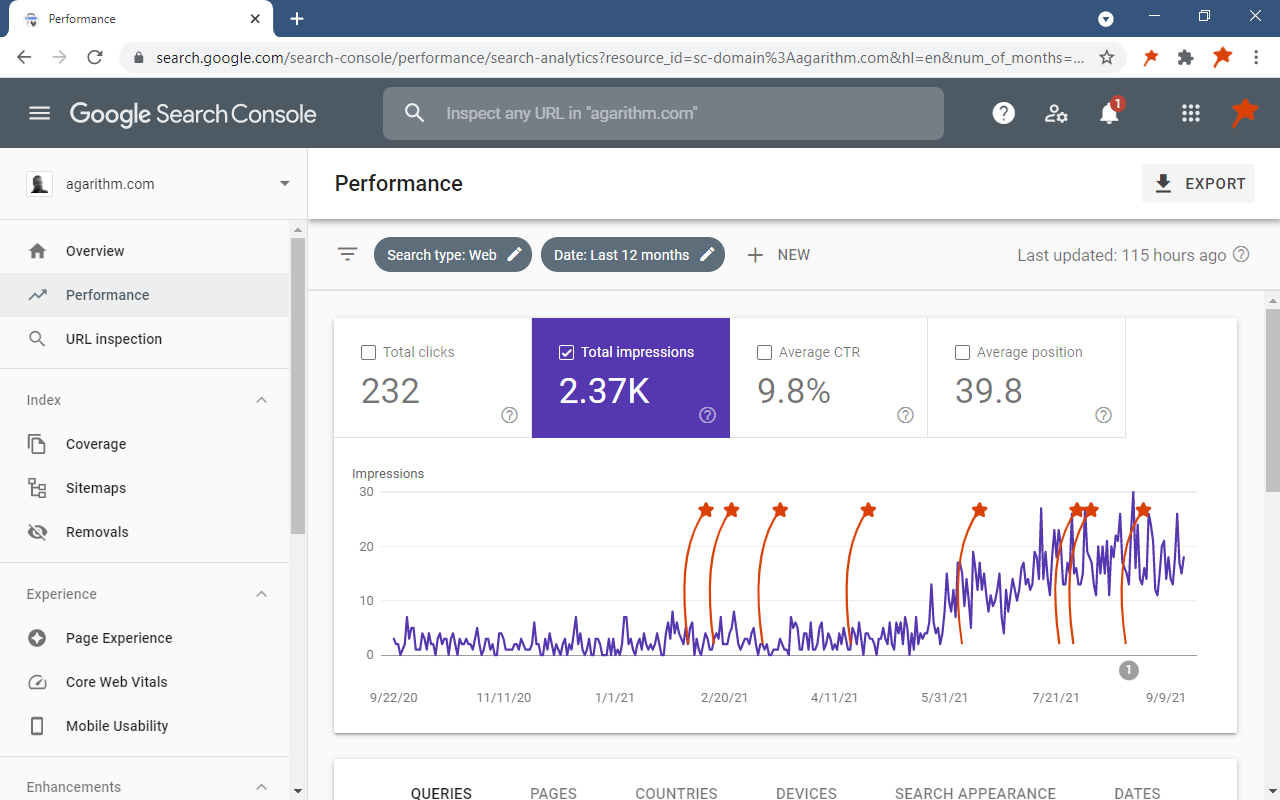Image resolution: width=1280 pixels, height=800 pixels.
Task: Collapse the Experience section
Action: pos(261,594)
